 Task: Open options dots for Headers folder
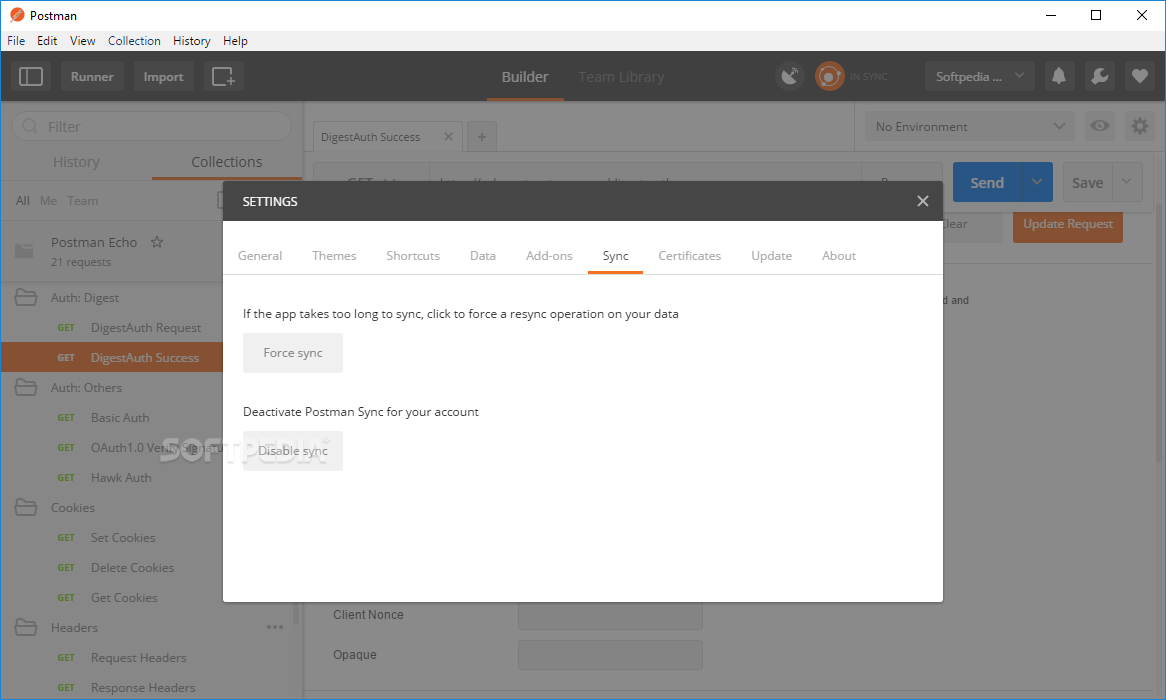click(x=275, y=627)
